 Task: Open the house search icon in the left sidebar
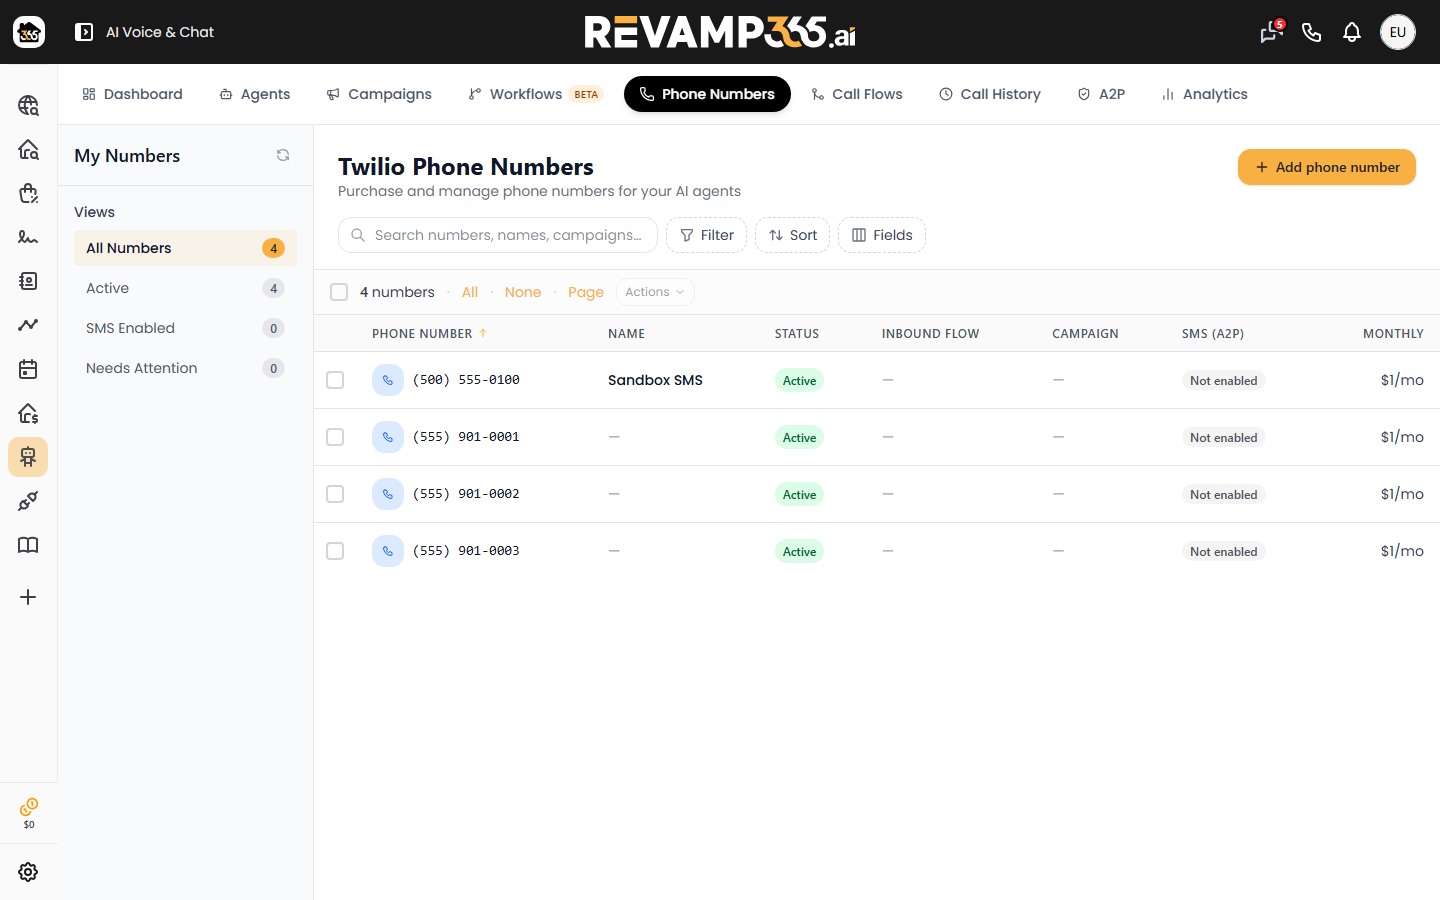28,149
